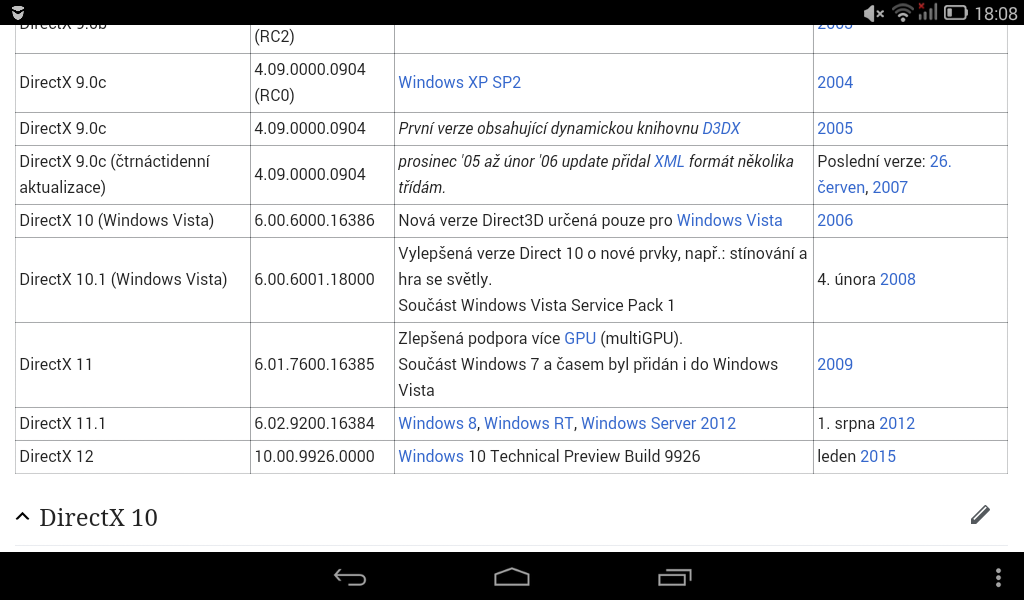
Task: Tap the DirectX 10 section heading
Action: pos(98,517)
